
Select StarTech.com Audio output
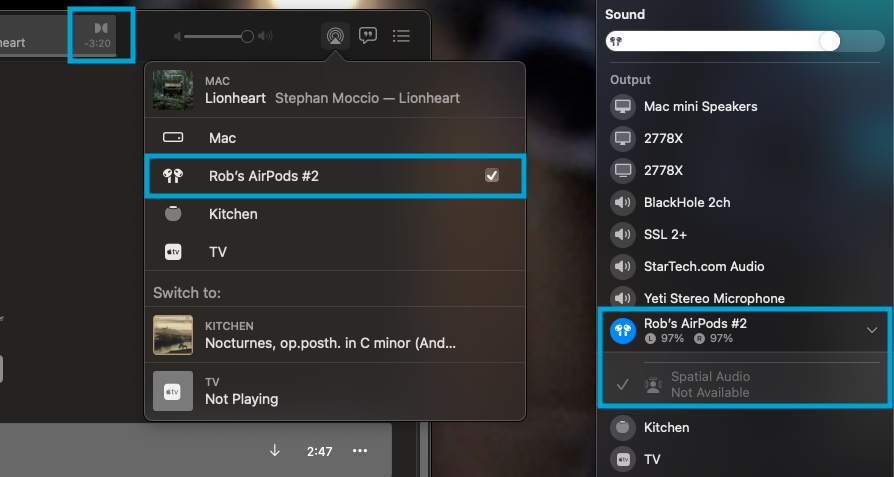(745, 266)
